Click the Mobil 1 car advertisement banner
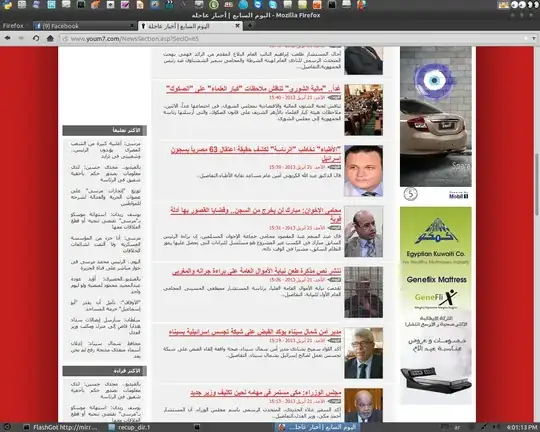This screenshot has height=432, width=540. pyautogui.click(x=436, y=123)
